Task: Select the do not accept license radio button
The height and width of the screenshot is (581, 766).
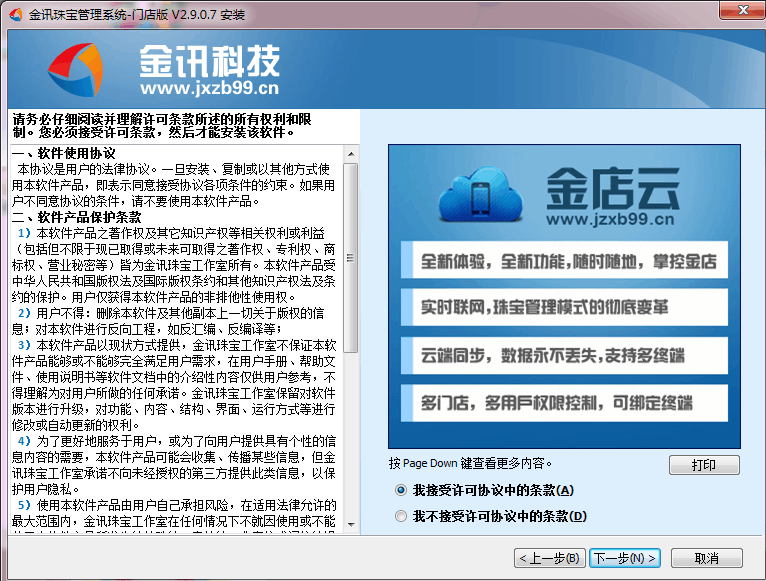Action: pos(401,516)
